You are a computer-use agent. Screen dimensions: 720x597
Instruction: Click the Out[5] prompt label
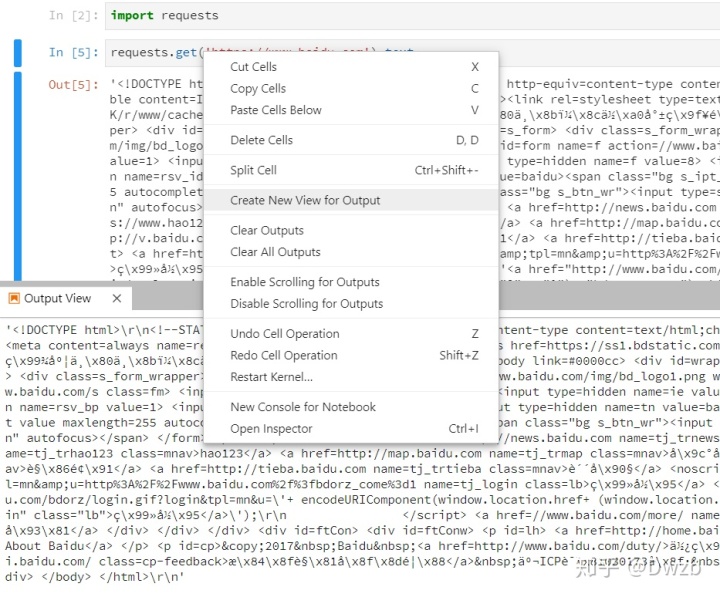[x=73, y=84]
